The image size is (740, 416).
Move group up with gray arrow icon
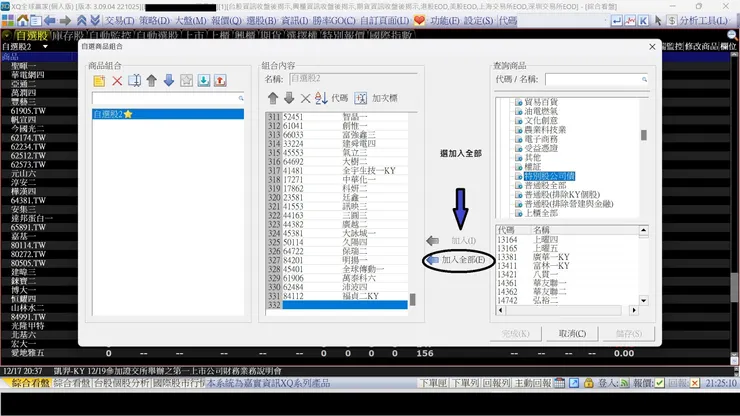tap(151, 81)
